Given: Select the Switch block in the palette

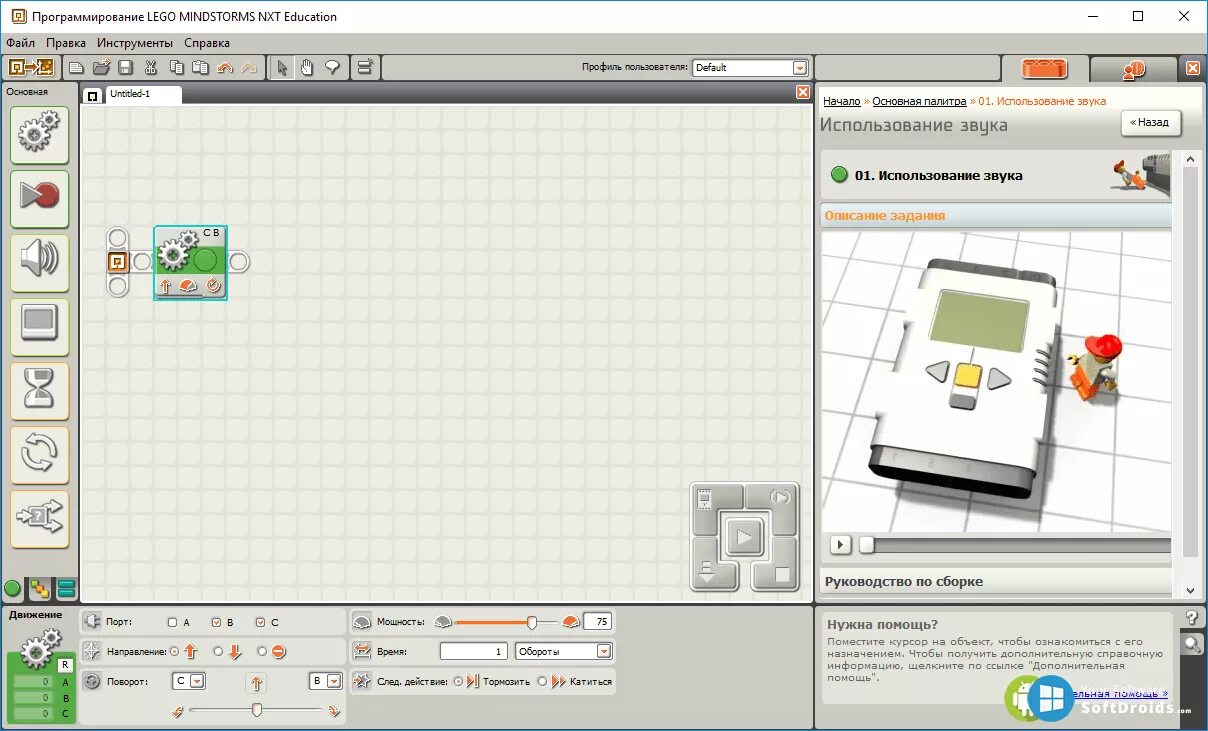Looking at the screenshot, I should point(40,518).
